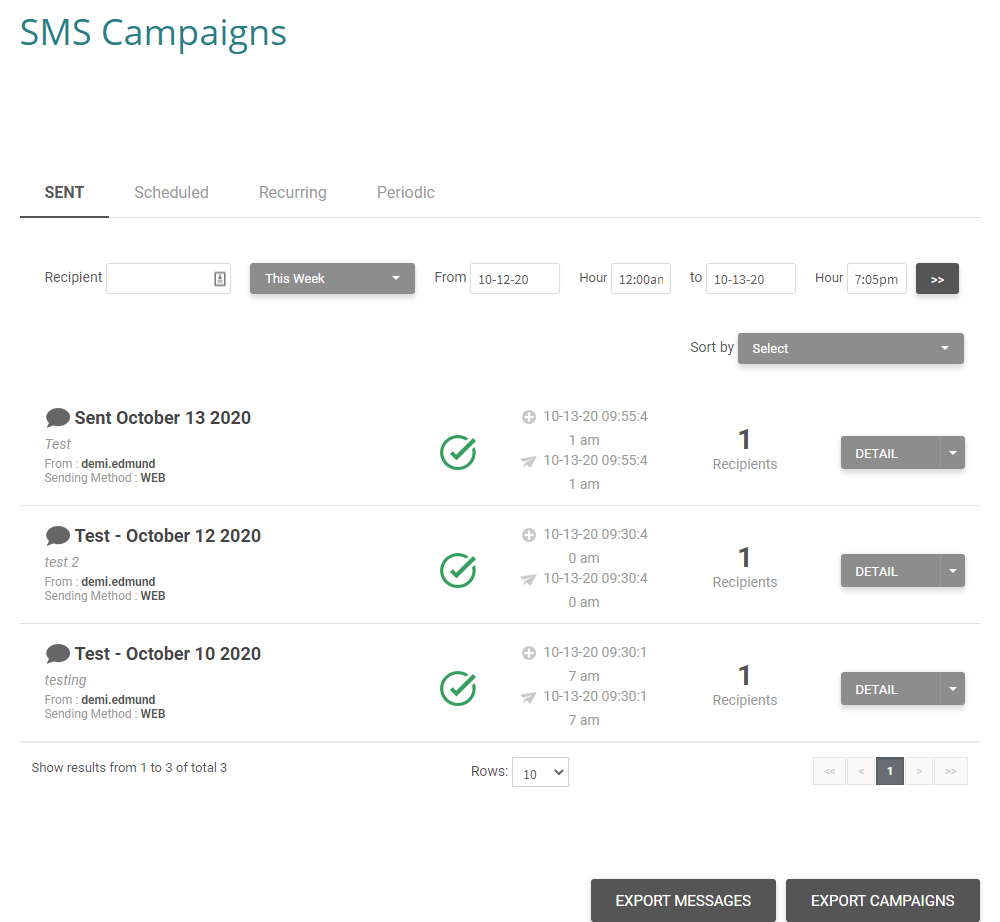This screenshot has width=1000, height=922.
Task: Go to first page of results
Action: [x=829, y=772]
